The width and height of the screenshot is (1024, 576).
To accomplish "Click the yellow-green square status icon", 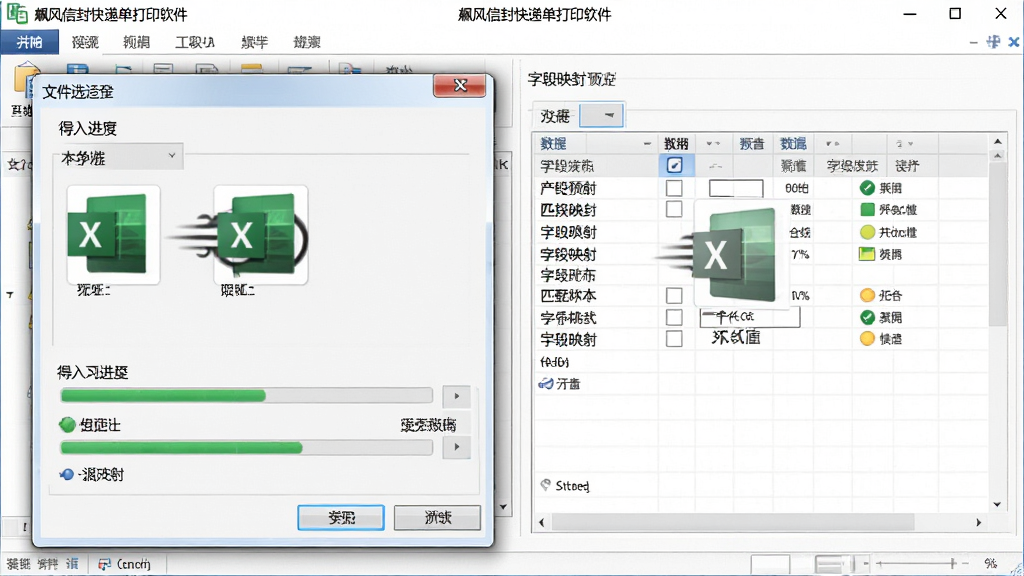I will pos(867,254).
